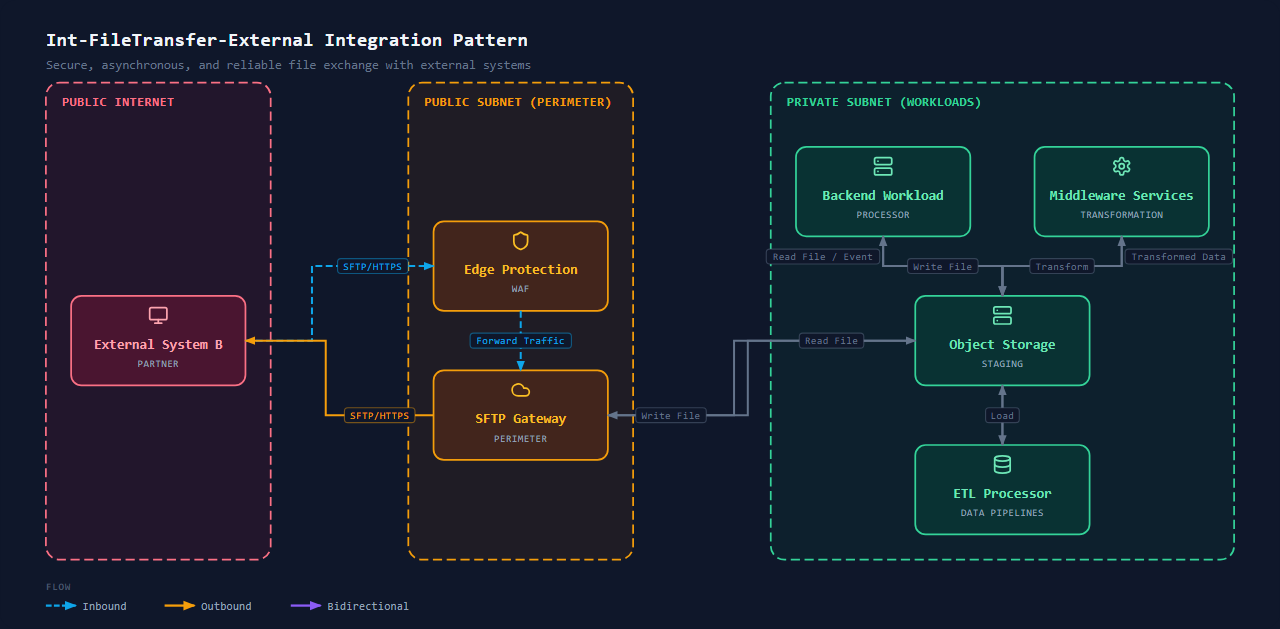The image size is (1280, 629).
Task: Click the PROCESSOR subtitle under Backend Workload
Action: pos(883,215)
